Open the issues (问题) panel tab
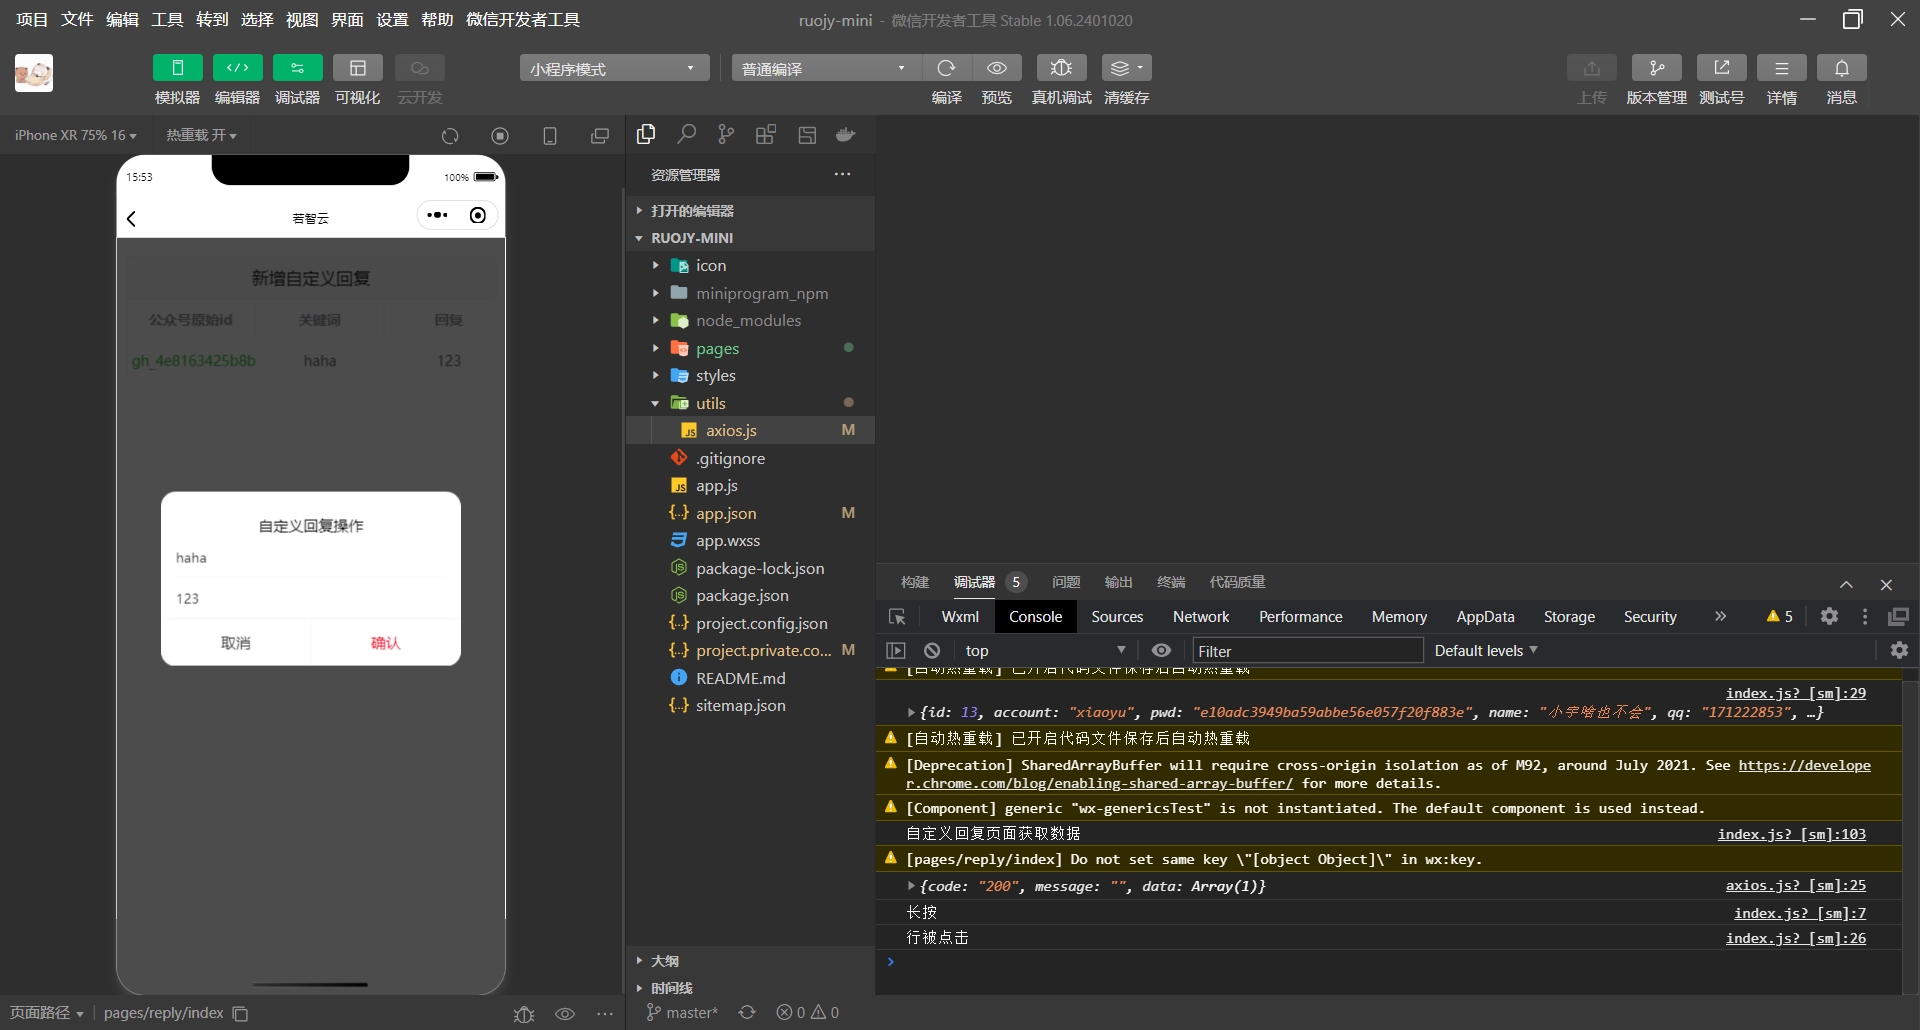The width and height of the screenshot is (1920, 1030). [1066, 582]
